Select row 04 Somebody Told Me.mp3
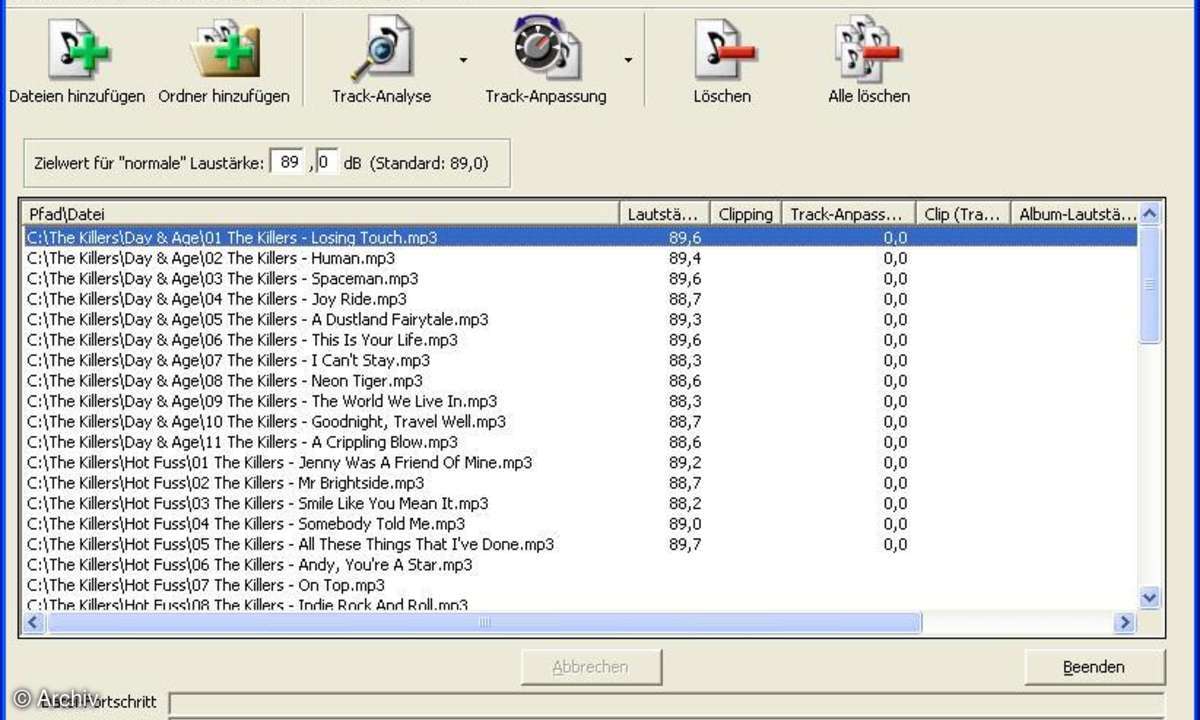Screen dimensions: 1200x720 coord(579,524)
